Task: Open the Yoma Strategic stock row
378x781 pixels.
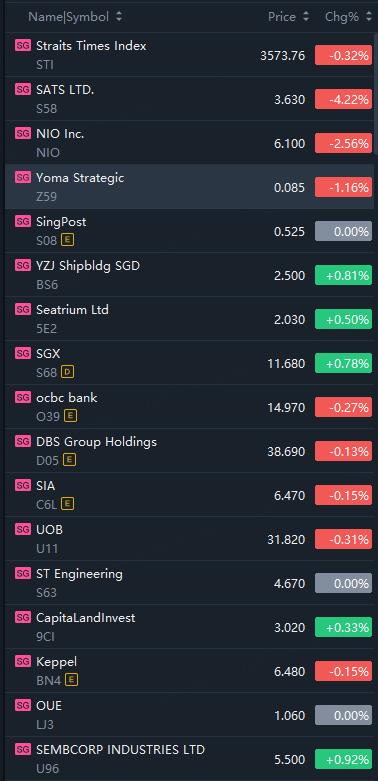Action: click(x=189, y=187)
